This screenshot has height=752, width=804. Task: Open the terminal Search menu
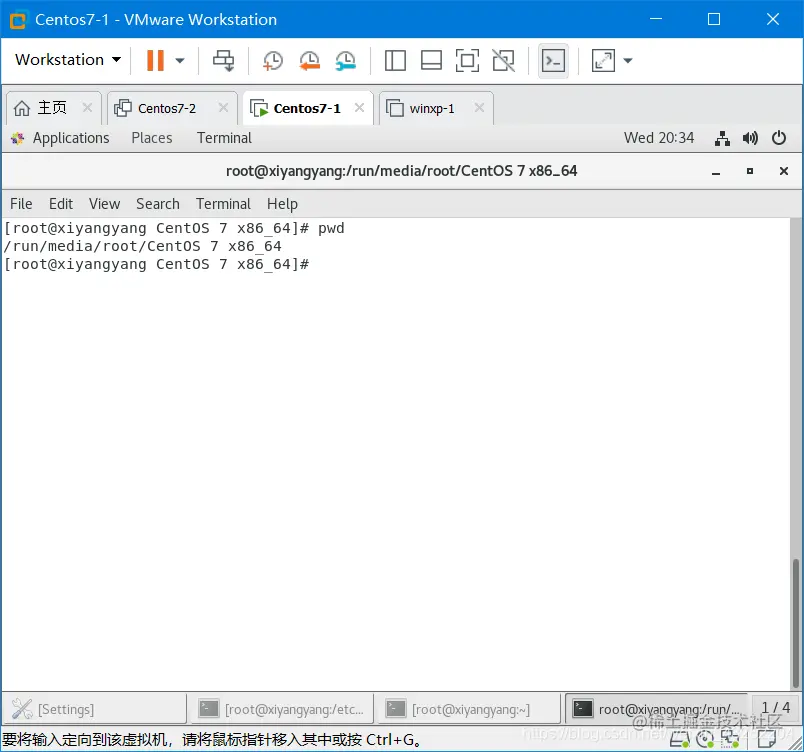pyautogui.click(x=158, y=204)
